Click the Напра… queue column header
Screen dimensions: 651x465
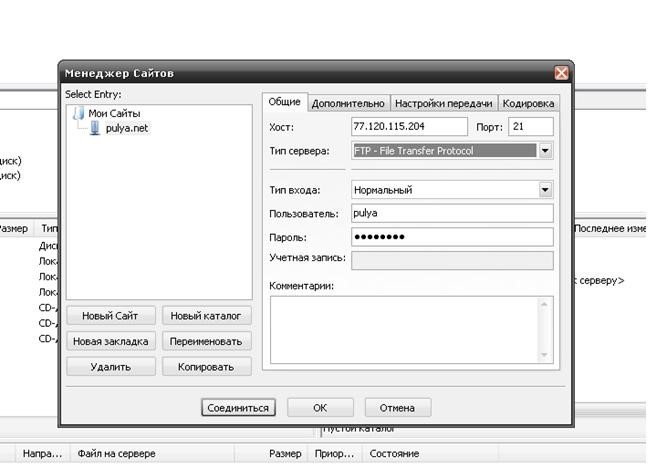pos(42,453)
